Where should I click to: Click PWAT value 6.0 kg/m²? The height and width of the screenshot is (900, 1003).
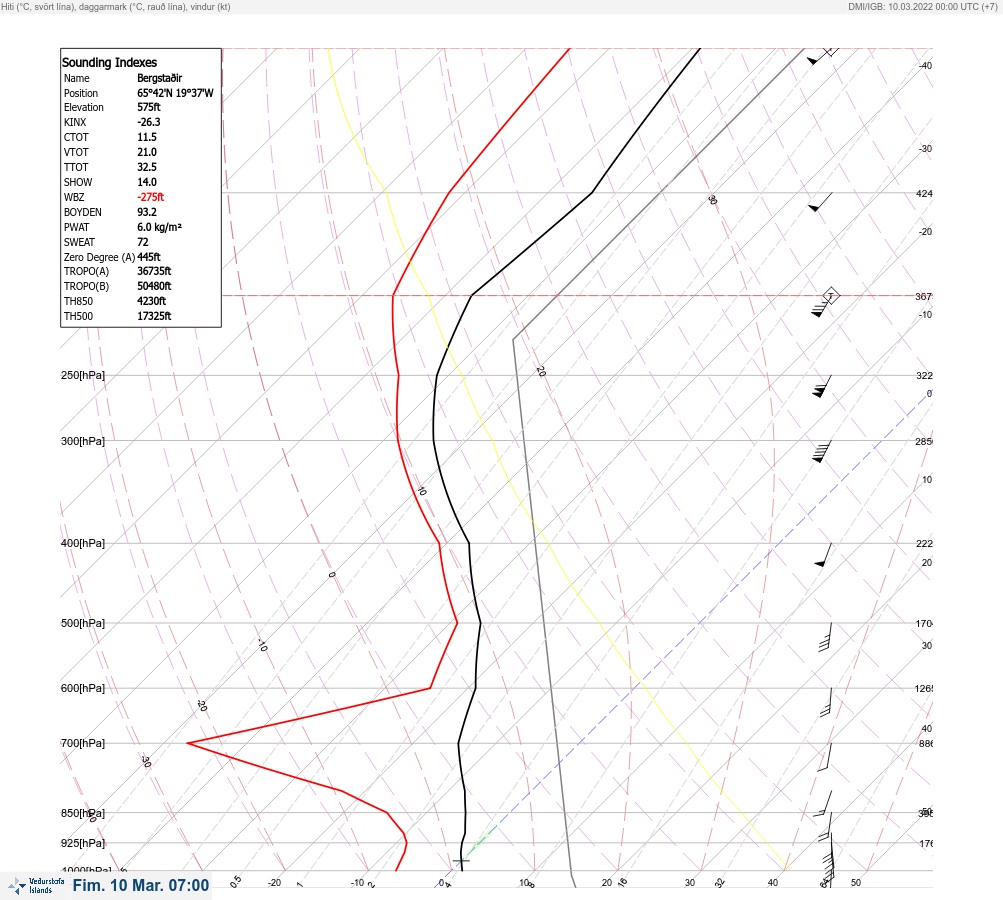click(159, 227)
